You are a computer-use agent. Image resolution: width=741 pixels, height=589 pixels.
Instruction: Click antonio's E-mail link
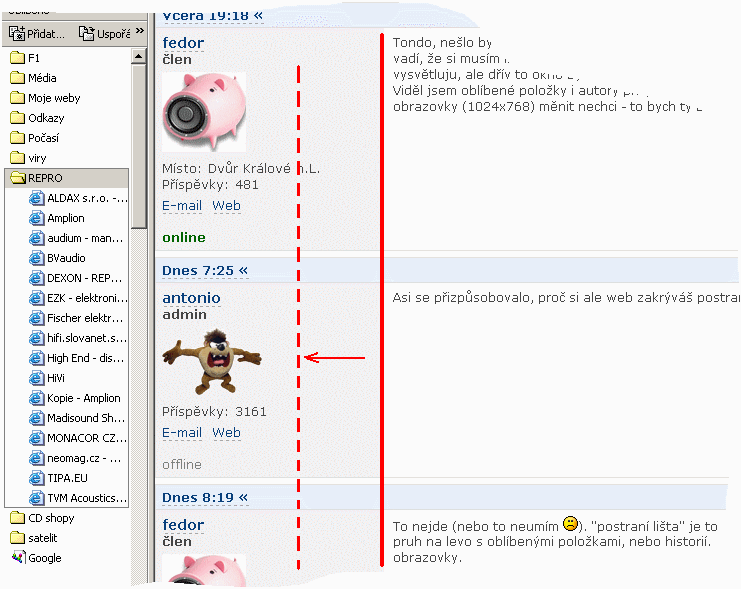click(x=182, y=433)
